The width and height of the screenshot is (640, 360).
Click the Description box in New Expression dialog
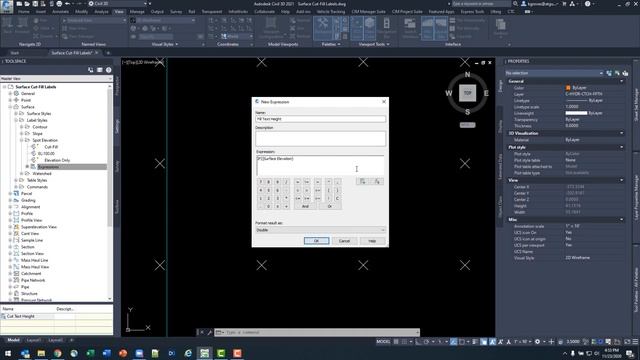tap(320, 139)
